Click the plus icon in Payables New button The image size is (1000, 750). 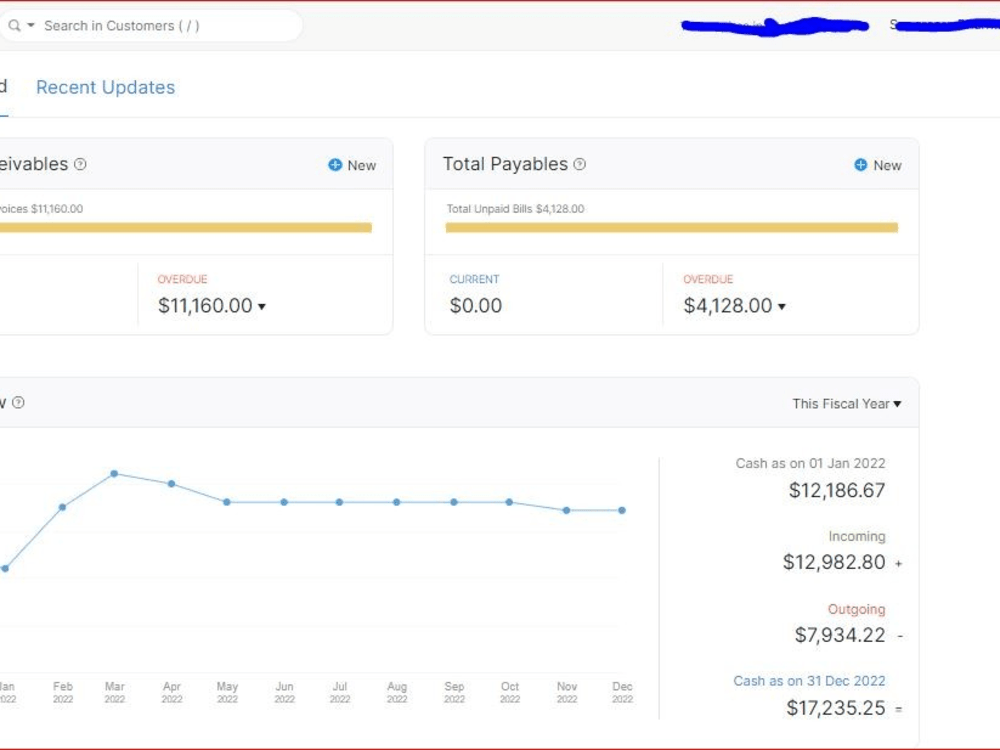coord(861,164)
